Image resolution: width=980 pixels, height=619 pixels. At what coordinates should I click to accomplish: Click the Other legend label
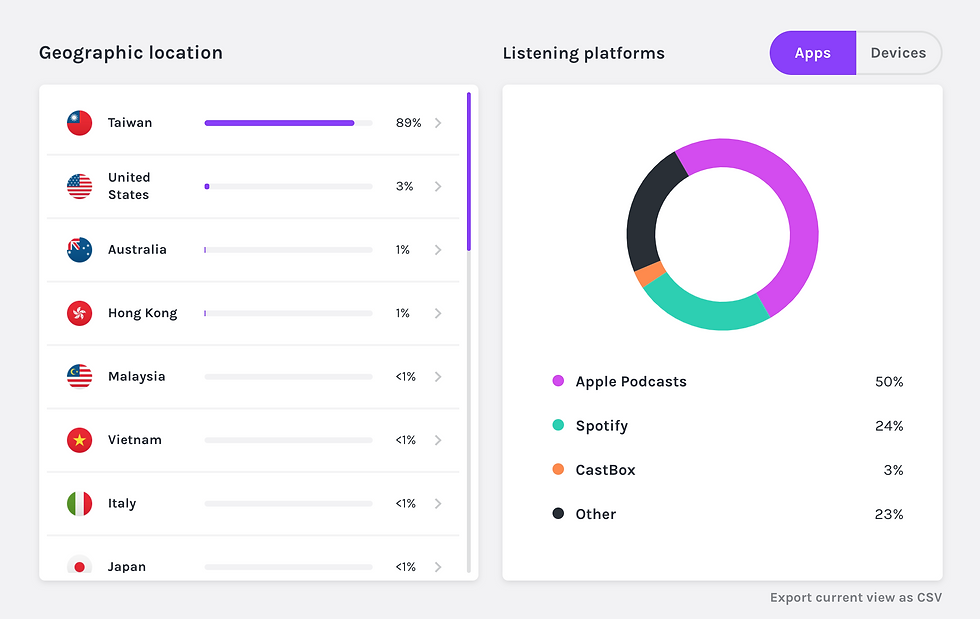596,514
